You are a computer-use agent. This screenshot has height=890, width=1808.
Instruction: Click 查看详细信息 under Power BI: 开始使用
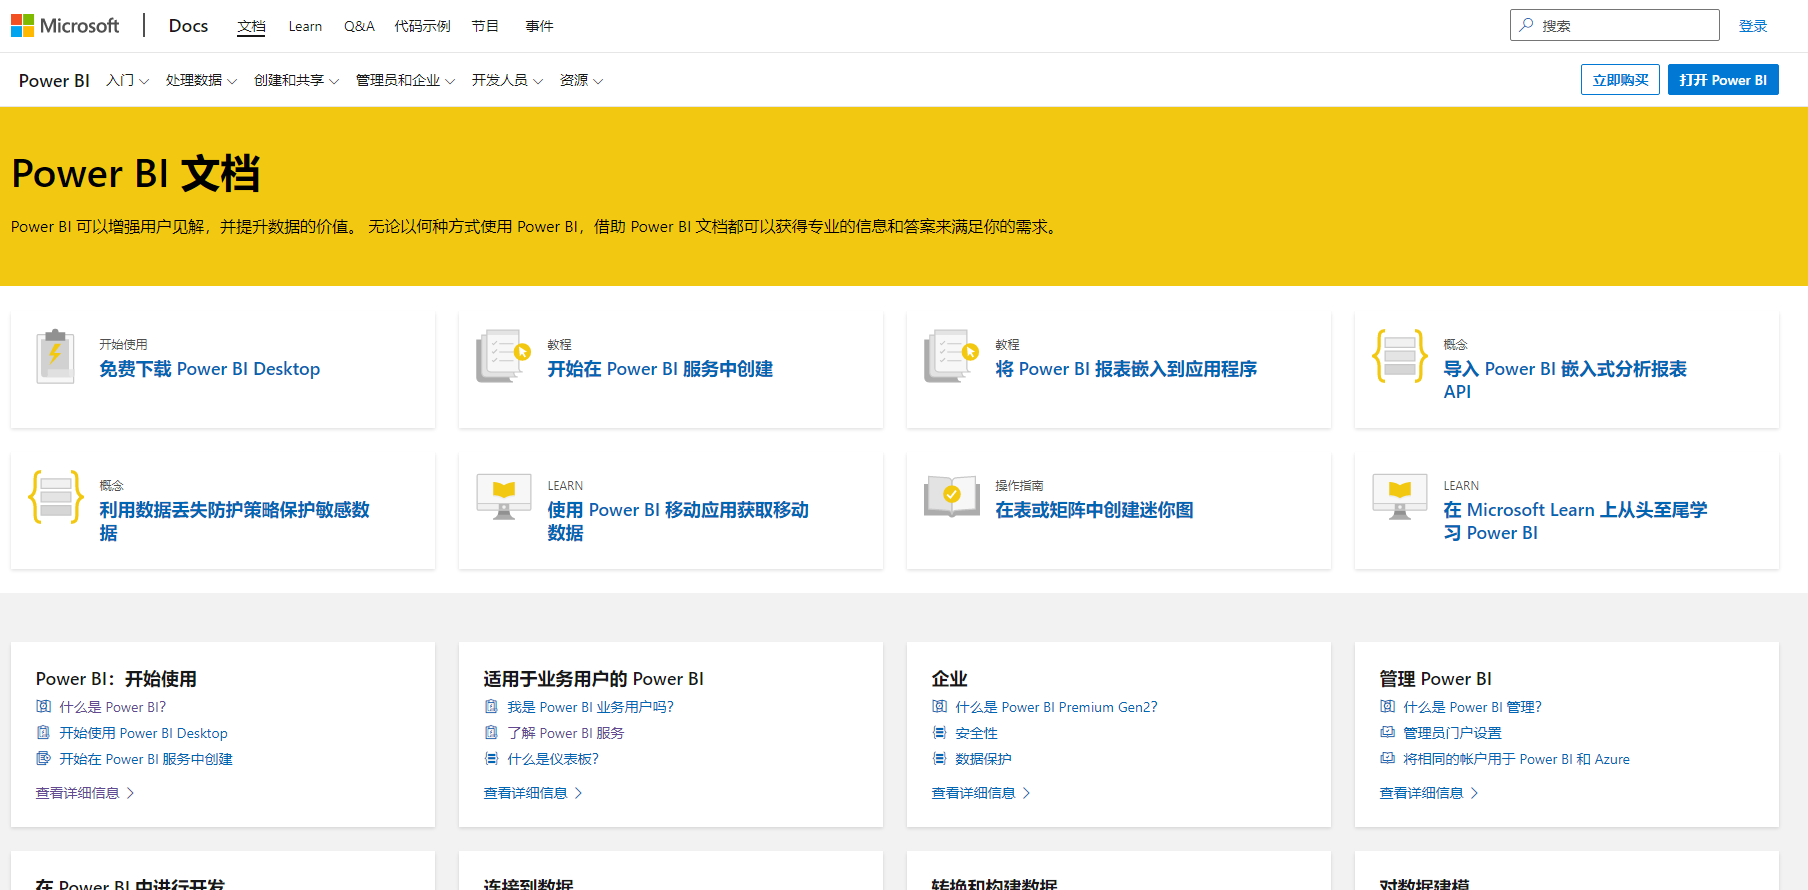pyautogui.click(x=77, y=793)
